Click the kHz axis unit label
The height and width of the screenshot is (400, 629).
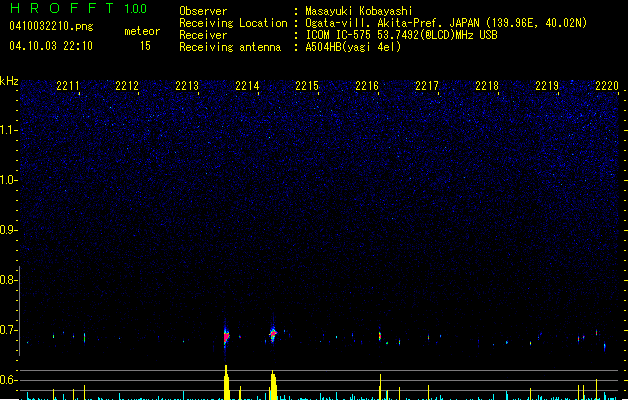9,81
